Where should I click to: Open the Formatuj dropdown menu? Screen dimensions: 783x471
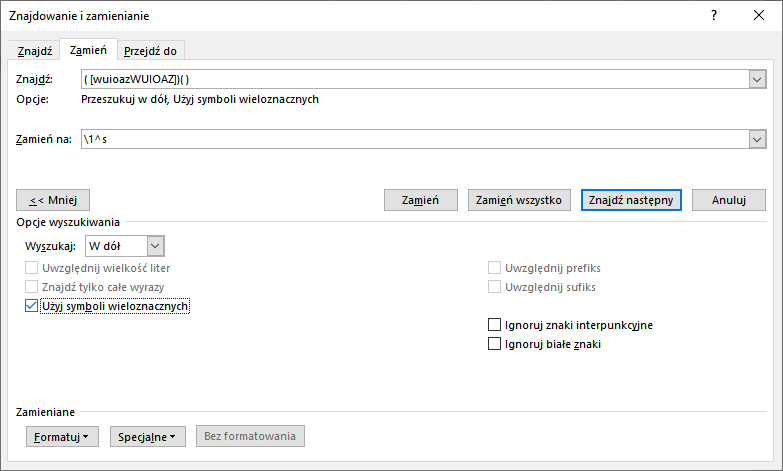click(61, 437)
